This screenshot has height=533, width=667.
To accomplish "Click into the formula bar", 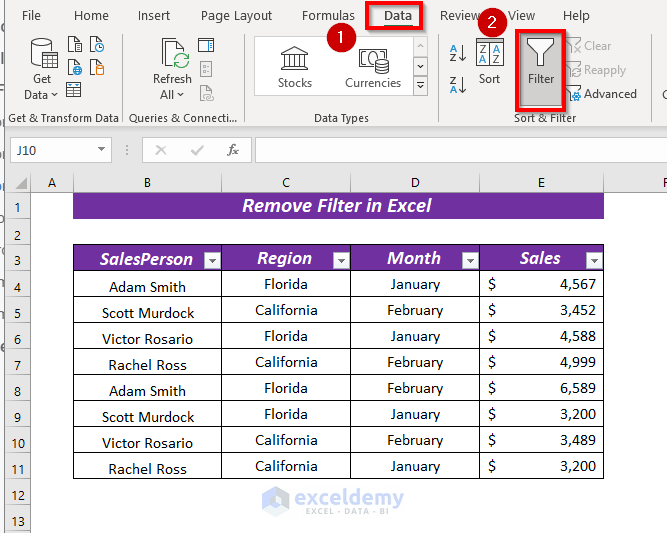I will (461, 150).
